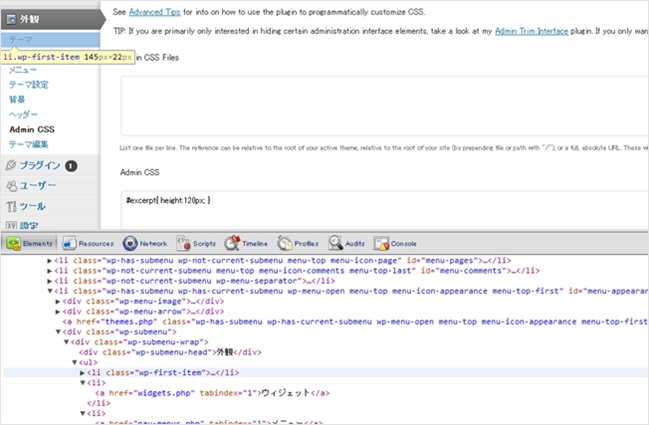Click the 外観 appearance menu icon
The image size is (649, 425).
[11, 19]
